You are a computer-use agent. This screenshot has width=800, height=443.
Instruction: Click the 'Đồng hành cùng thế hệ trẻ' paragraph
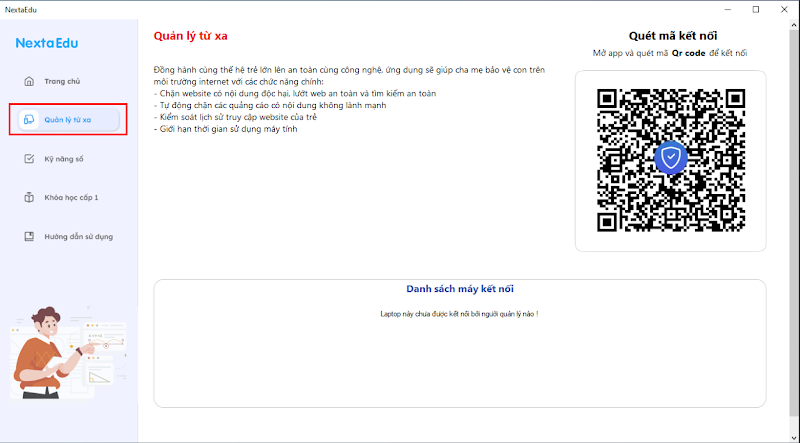[349, 76]
